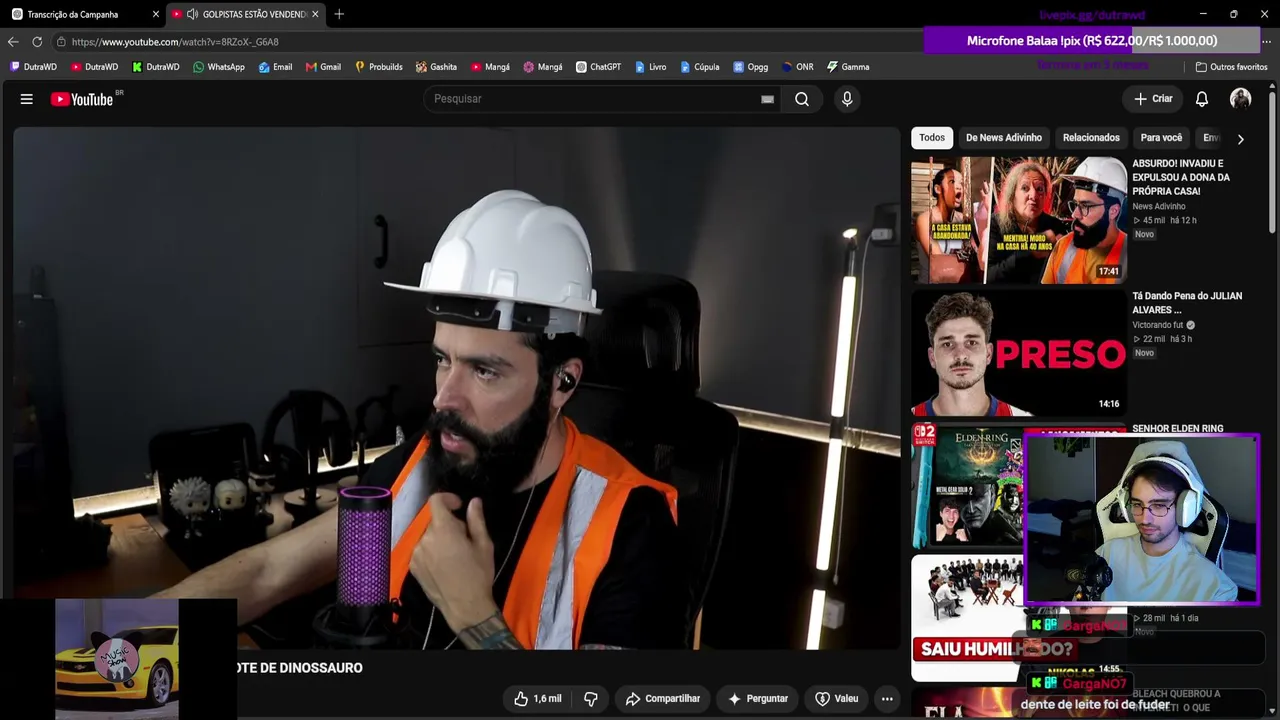
Task: Open the Gamma bookmark
Action: pos(847,67)
